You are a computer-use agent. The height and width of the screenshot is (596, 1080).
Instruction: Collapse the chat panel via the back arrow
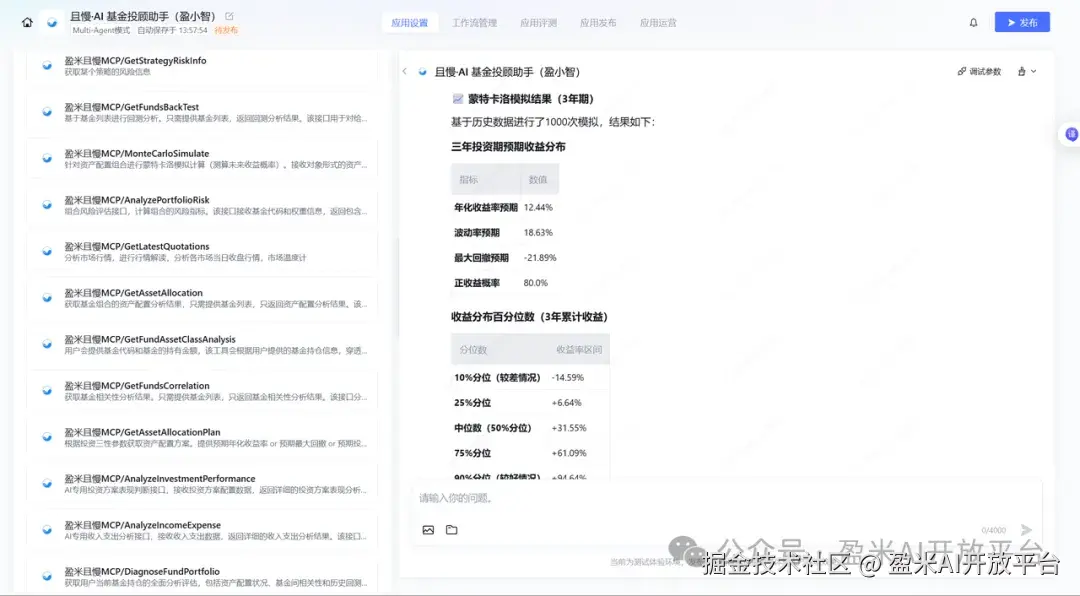click(405, 71)
